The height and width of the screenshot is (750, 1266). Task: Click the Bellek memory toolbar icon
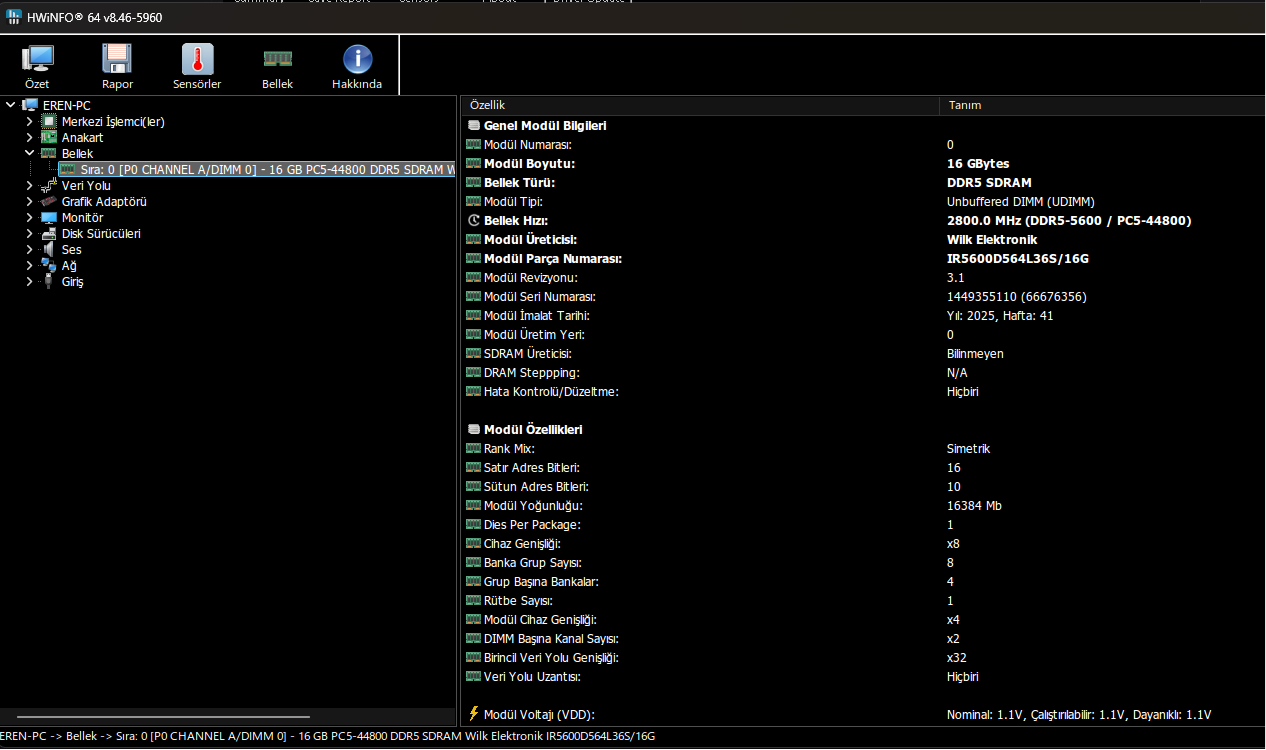click(x=277, y=60)
